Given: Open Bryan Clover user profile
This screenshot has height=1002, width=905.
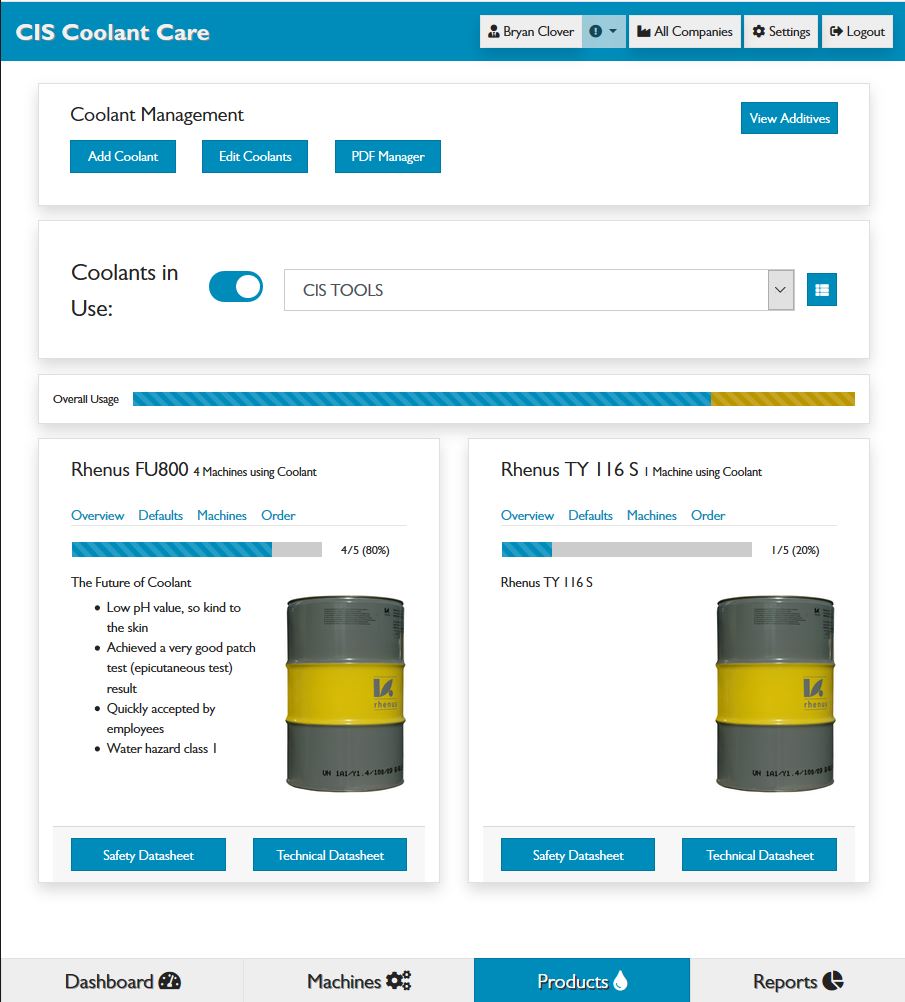Looking at the screenshot, I should point(531,32).
